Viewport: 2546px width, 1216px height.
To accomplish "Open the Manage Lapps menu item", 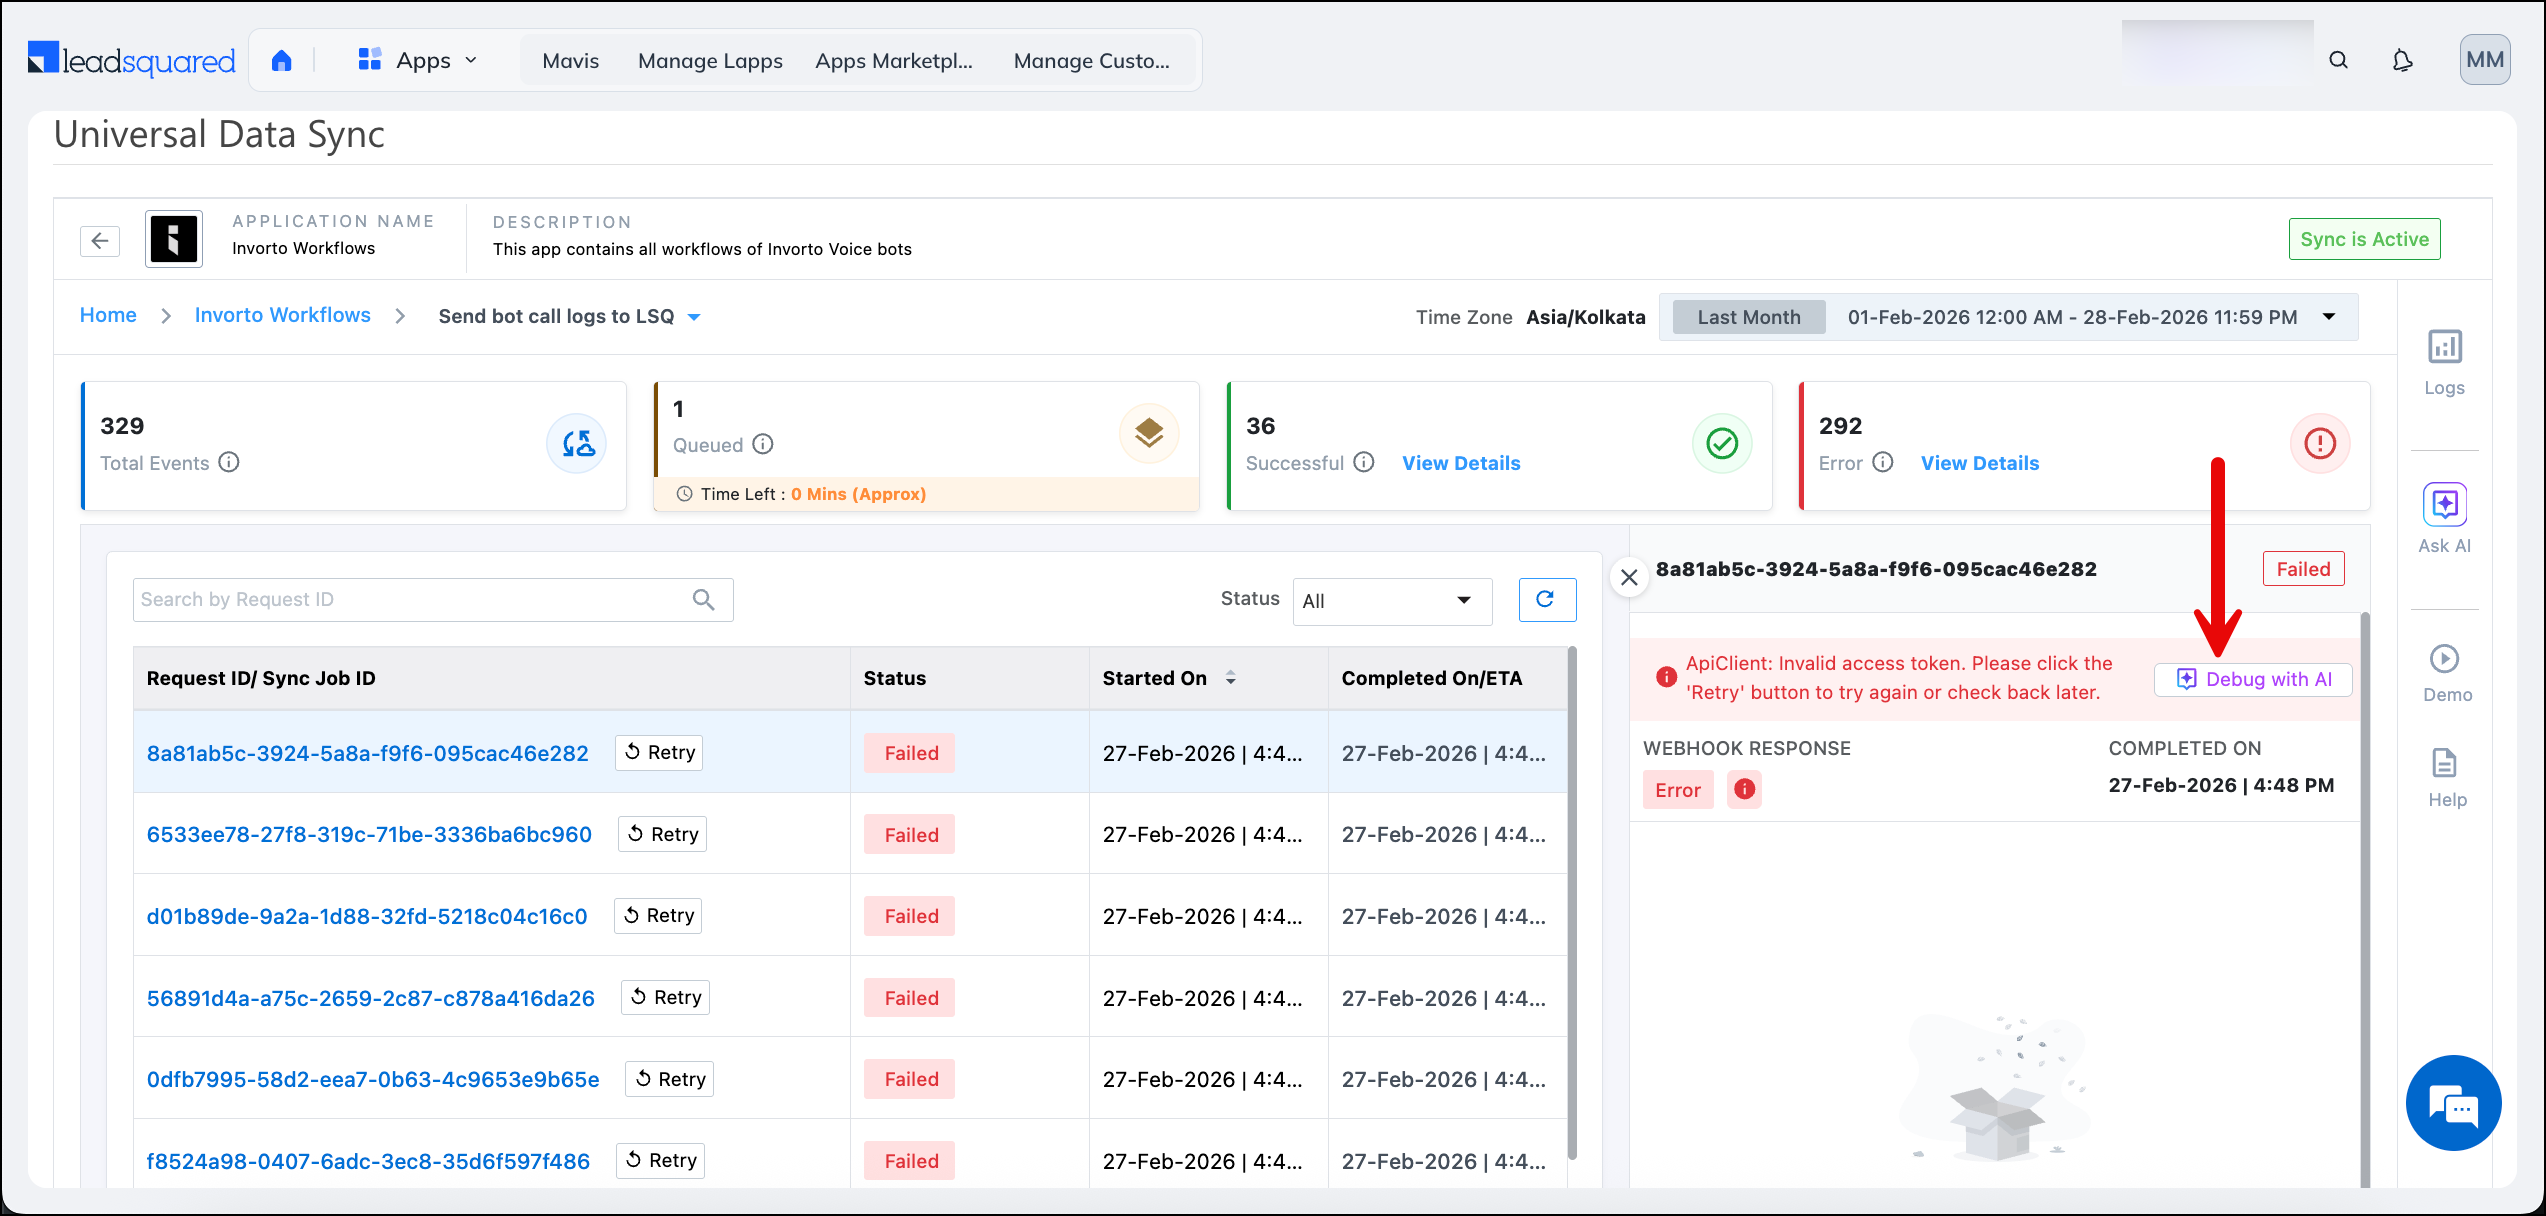I will point(710,61).
